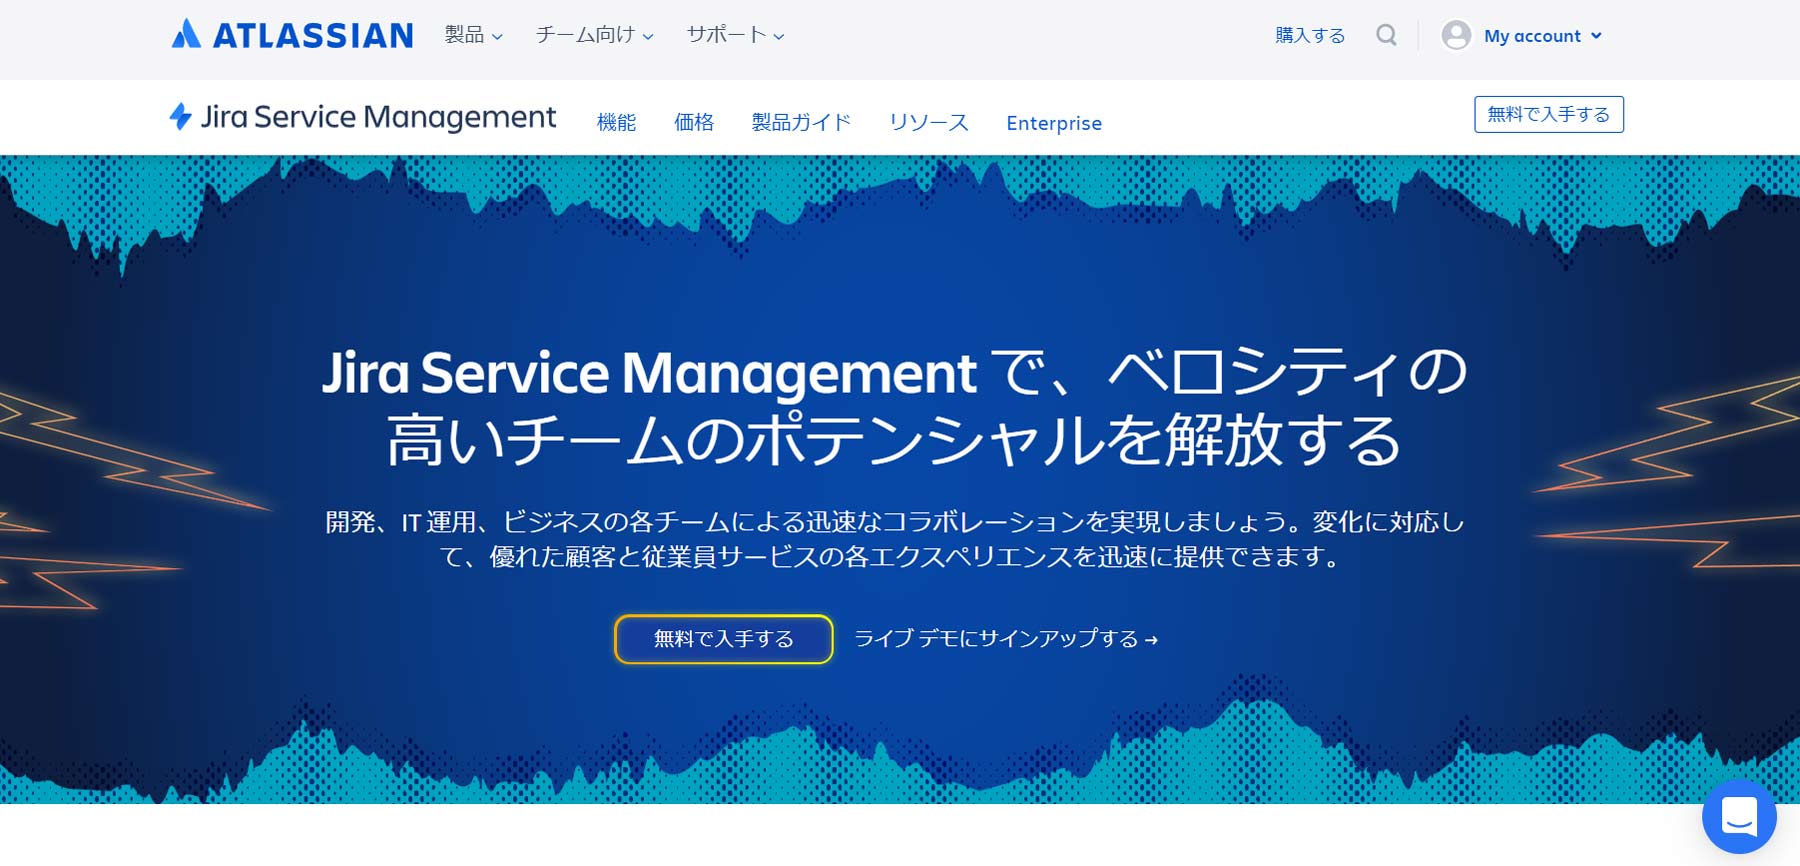Click the hero headline Jira Service Management text
Screen dimensions: 1800x866
649,373
